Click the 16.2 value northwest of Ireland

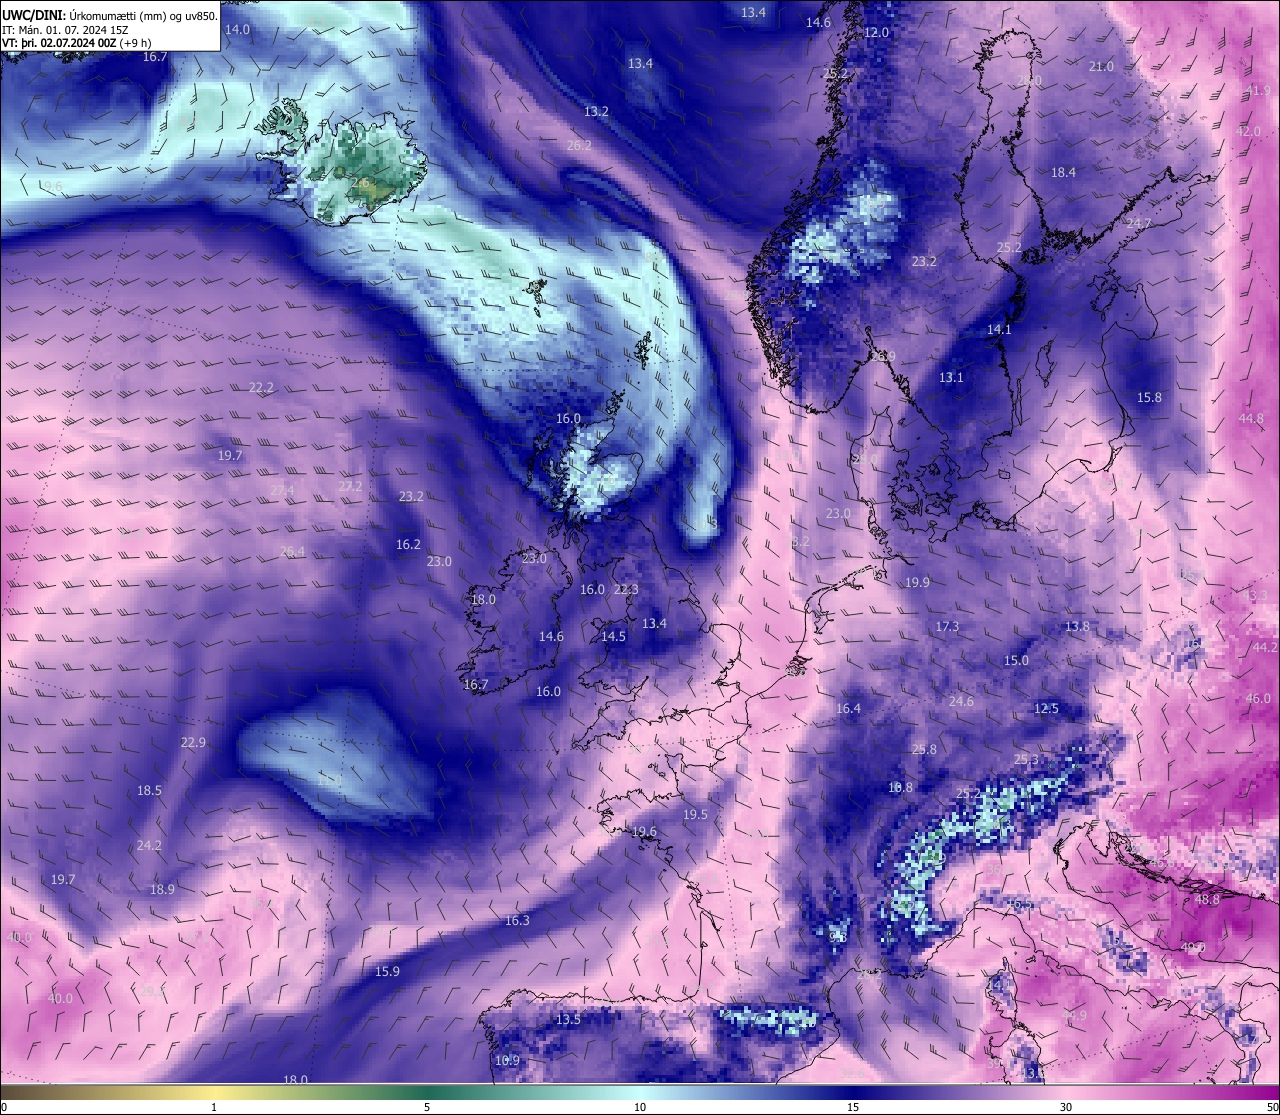point(408,544)
